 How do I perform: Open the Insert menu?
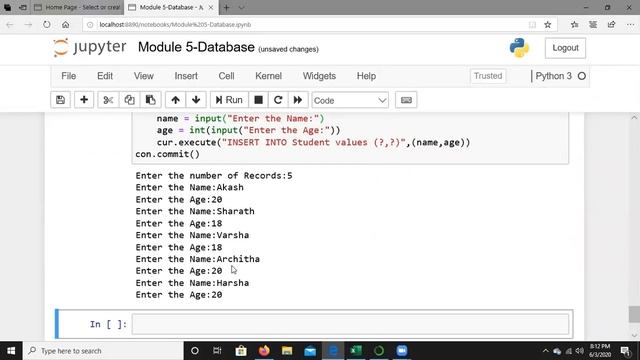click(186, 76)
